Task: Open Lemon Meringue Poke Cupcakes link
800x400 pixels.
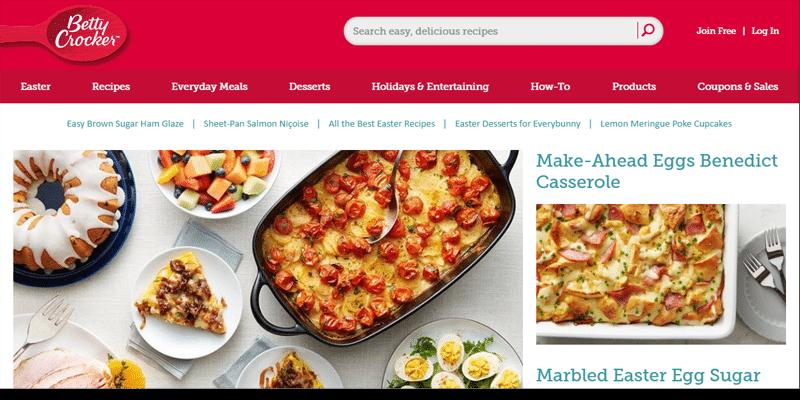Action: pos(666,124)
